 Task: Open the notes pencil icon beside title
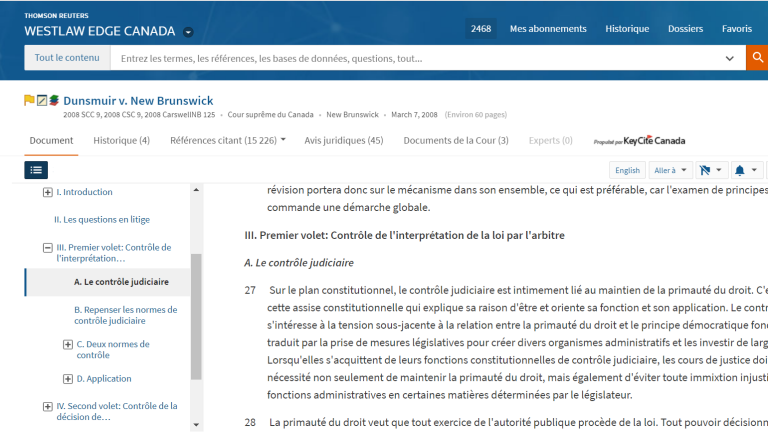click(42, 100)
